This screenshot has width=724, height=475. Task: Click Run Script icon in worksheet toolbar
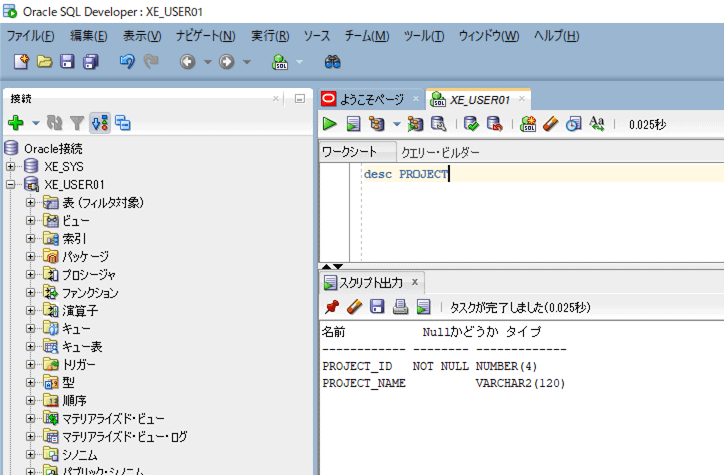tap(353, 124)
